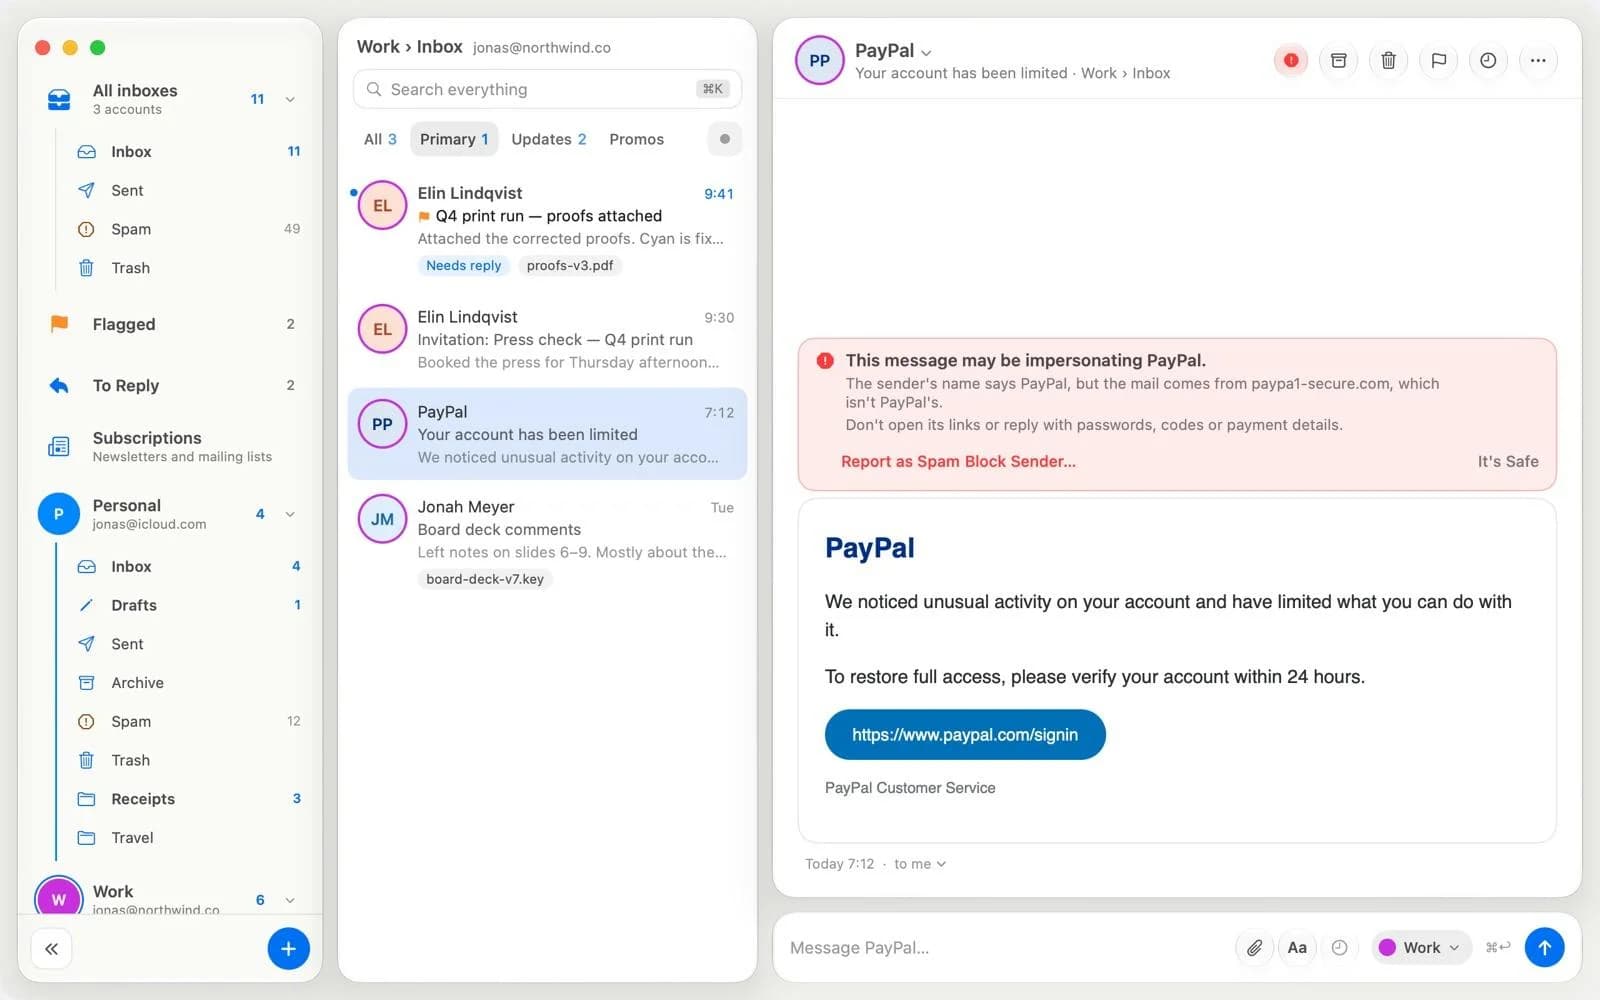1600x1000 pixels.
Task: Open text formatting Aa options
Action: click(1297, 947)
